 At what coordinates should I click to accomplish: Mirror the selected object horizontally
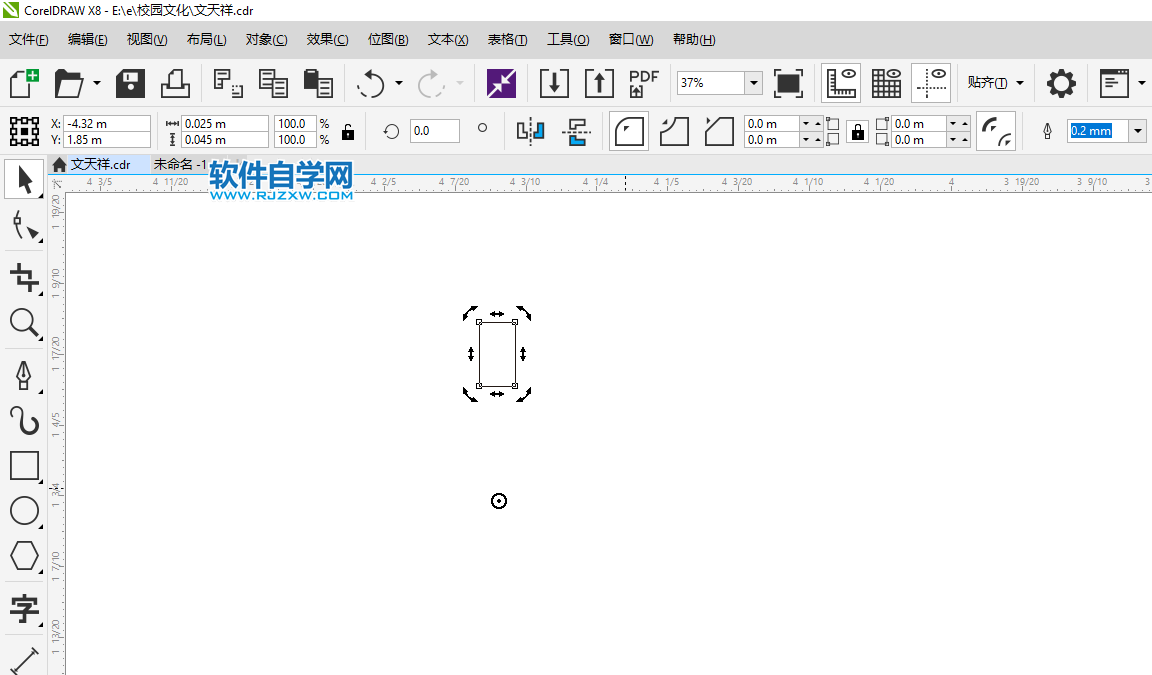click(x=531, y=131)
